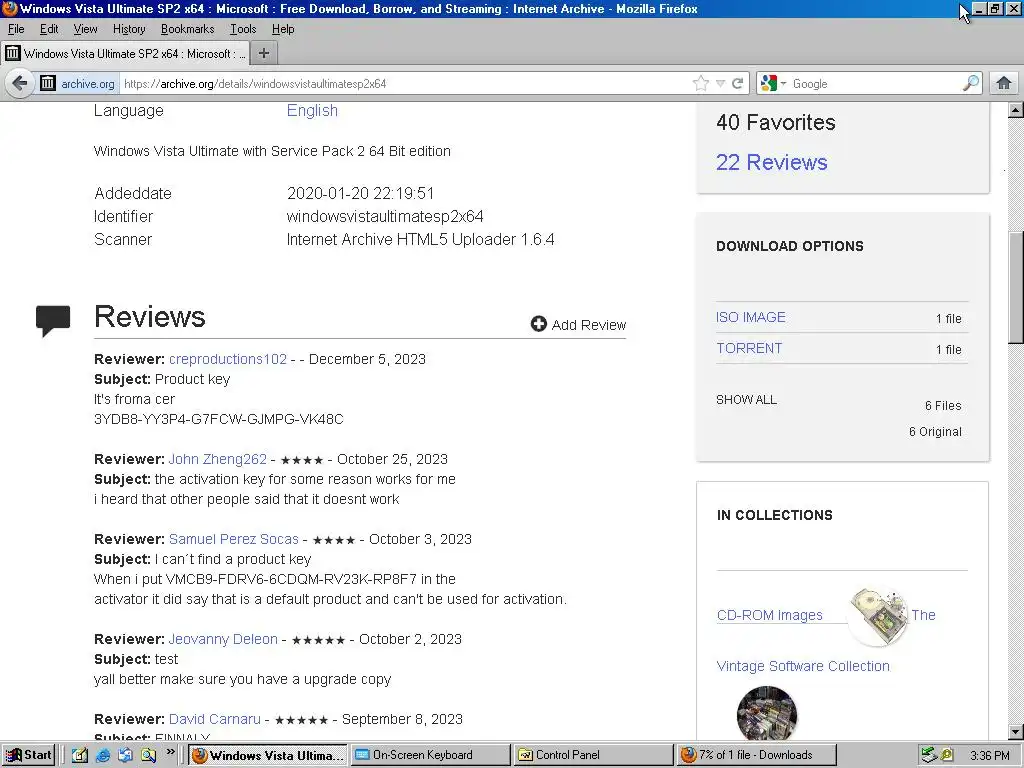Open the Tools menu
This screenshot has height=768, width=1024.
pyautogui.click(x=243, y=29)
